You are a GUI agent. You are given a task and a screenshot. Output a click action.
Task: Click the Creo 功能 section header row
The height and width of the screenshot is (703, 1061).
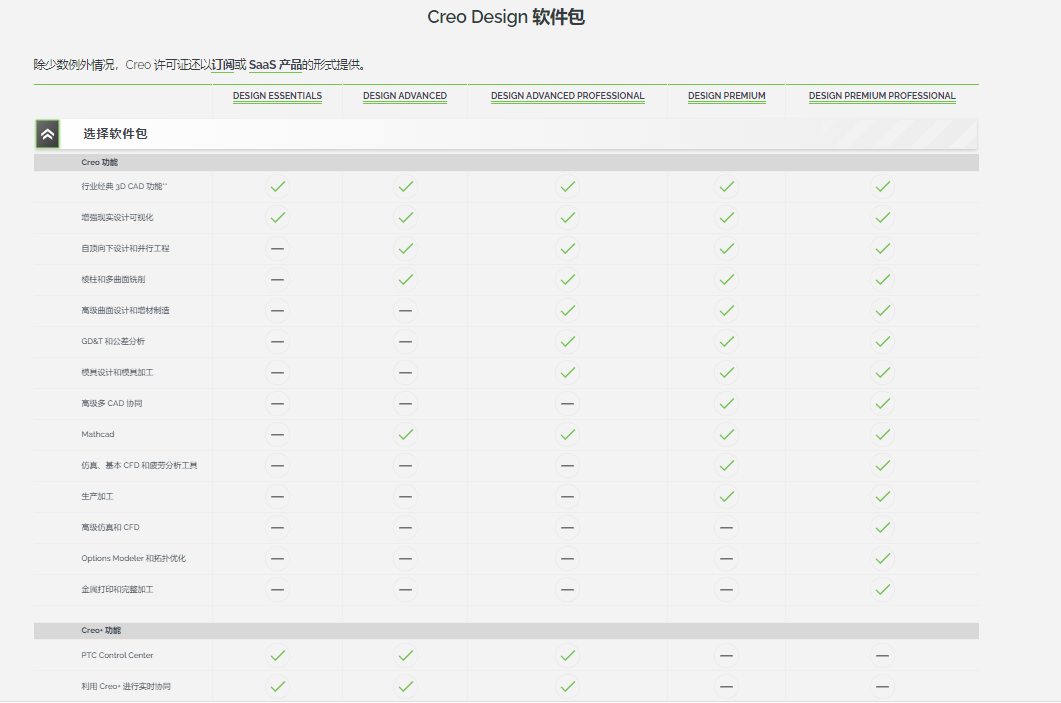(506, 162)
